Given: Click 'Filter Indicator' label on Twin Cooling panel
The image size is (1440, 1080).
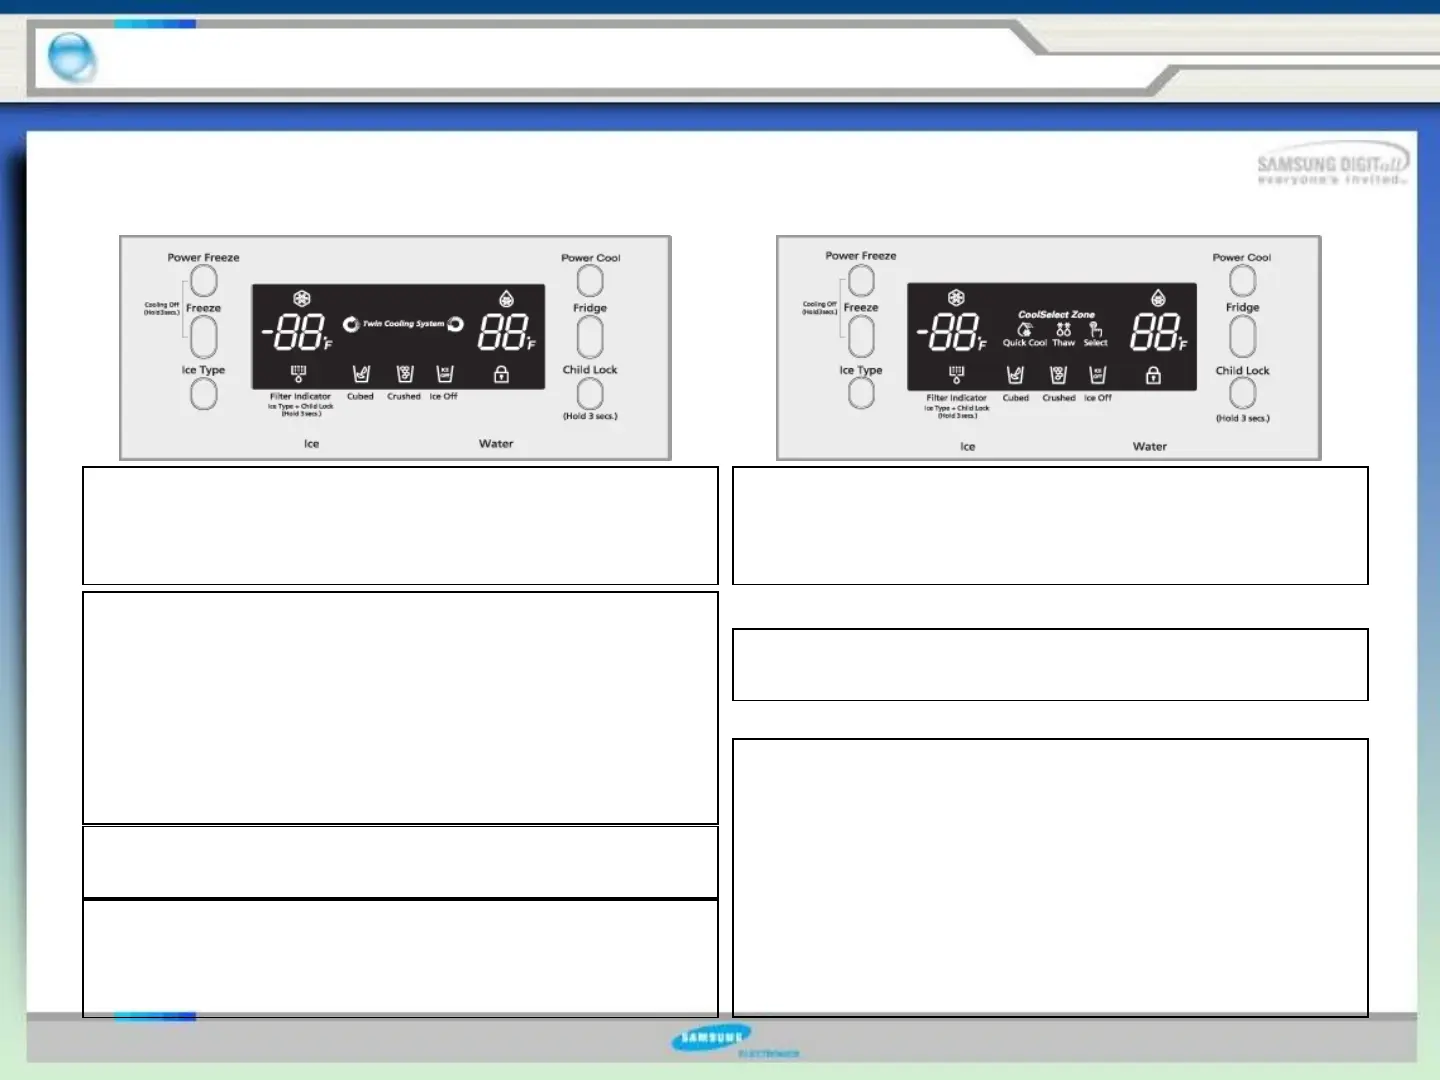Looking at the screenshot, I should (x=300, y=396).
